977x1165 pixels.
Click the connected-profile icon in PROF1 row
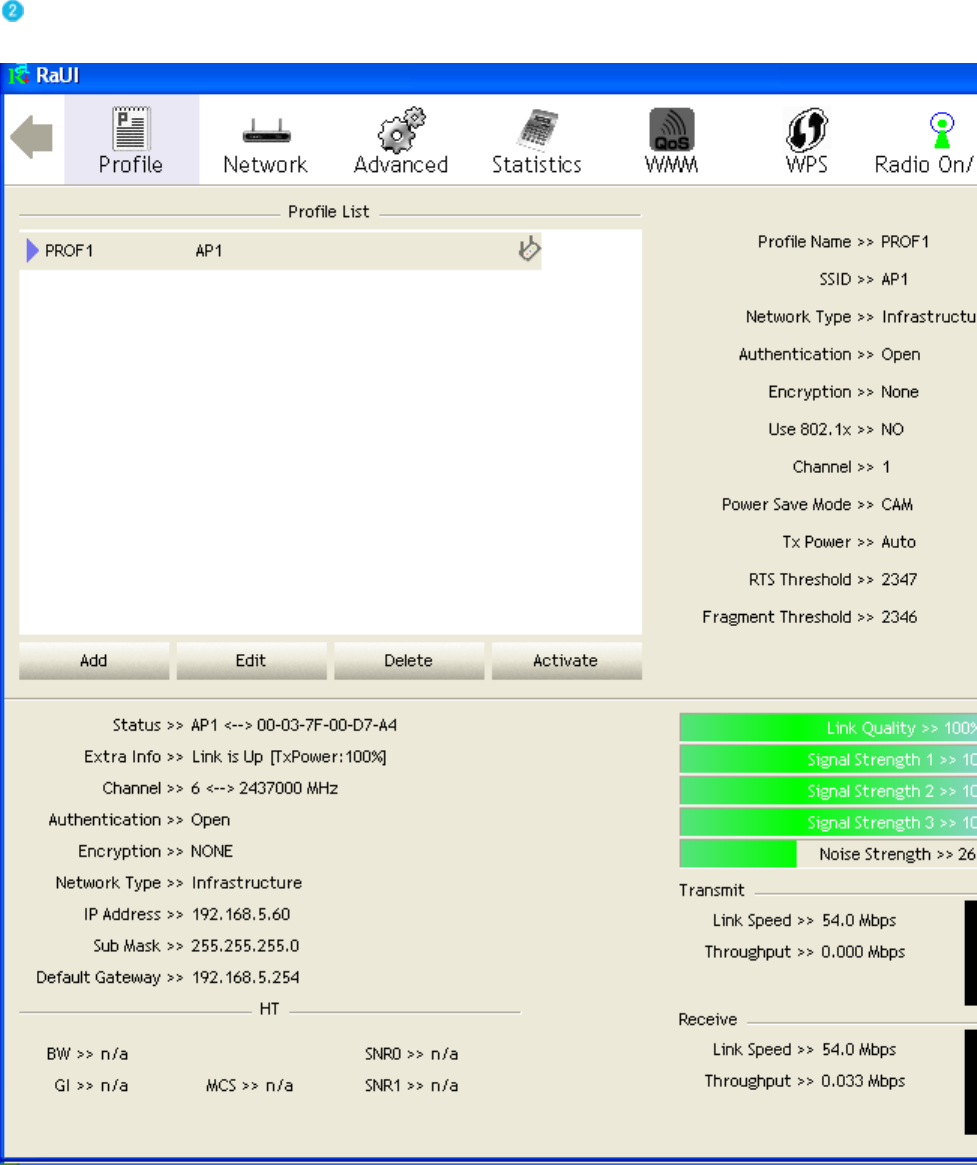529,249
